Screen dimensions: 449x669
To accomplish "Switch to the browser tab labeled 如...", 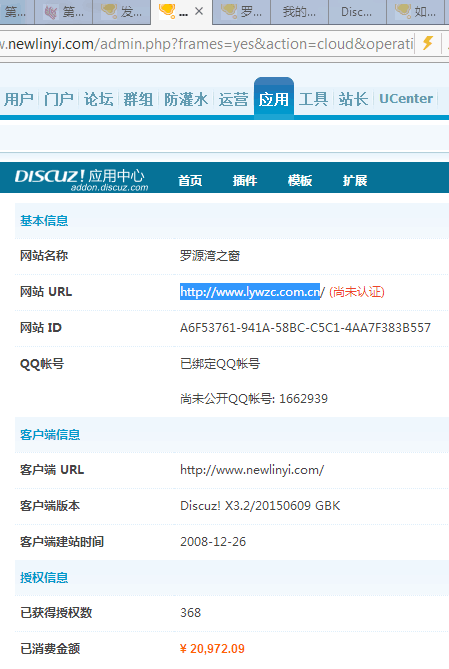I will click(x=417, y=12).
